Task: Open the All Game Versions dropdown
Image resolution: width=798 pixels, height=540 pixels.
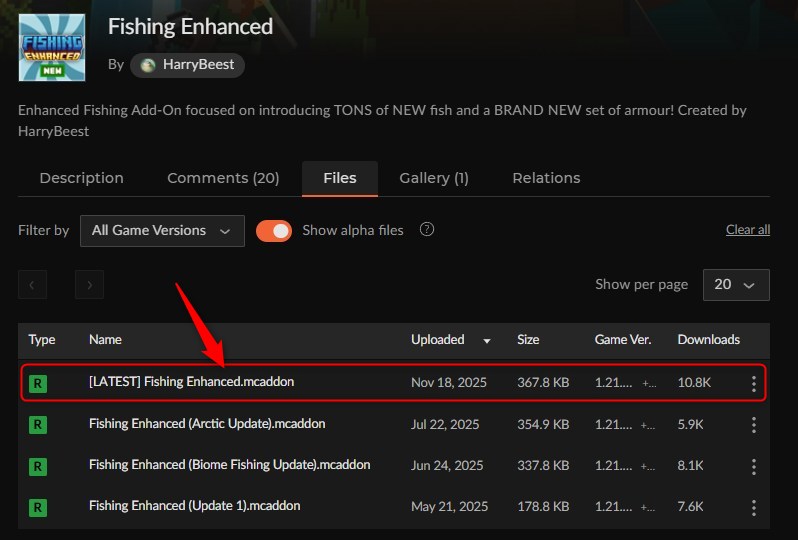Action: [x=162, y=231]
